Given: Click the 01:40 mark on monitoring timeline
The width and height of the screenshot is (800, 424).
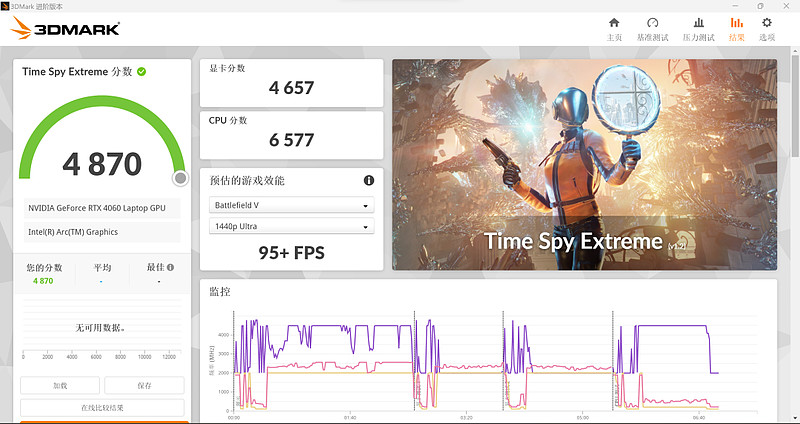Looking at the screenshot, I should point(350,417).
